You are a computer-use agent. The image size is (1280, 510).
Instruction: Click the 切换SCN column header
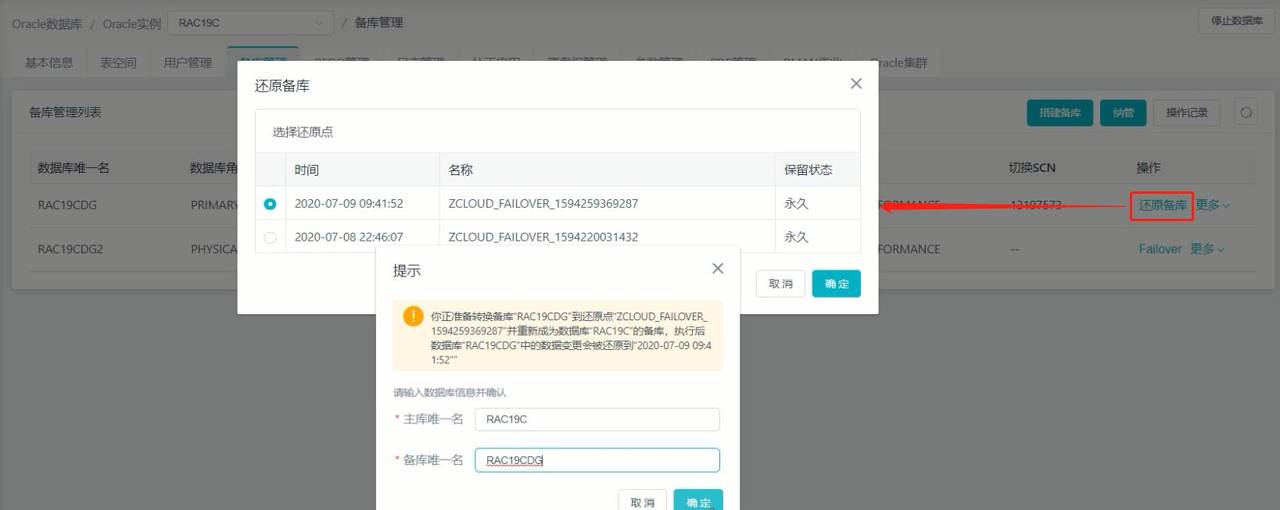1032,168
